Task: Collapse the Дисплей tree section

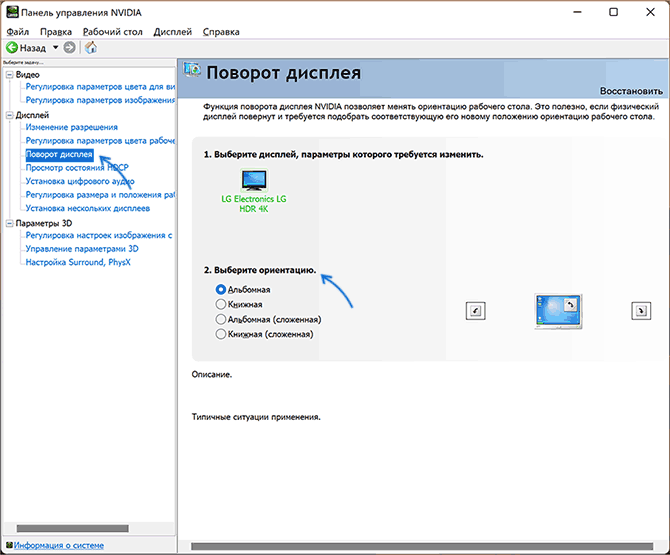Action: tap(9, 115)
